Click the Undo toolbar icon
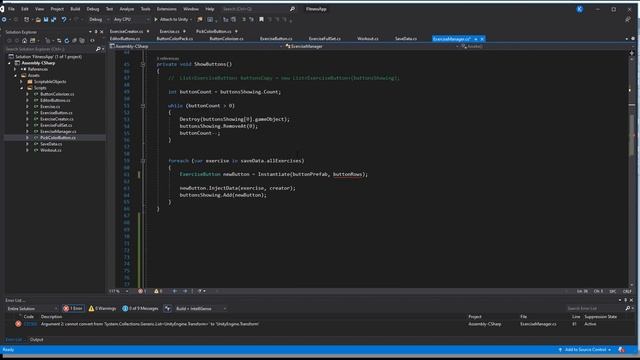Image resolution: width=640 pixels, height=360 pixels. [x=64, y=19]
